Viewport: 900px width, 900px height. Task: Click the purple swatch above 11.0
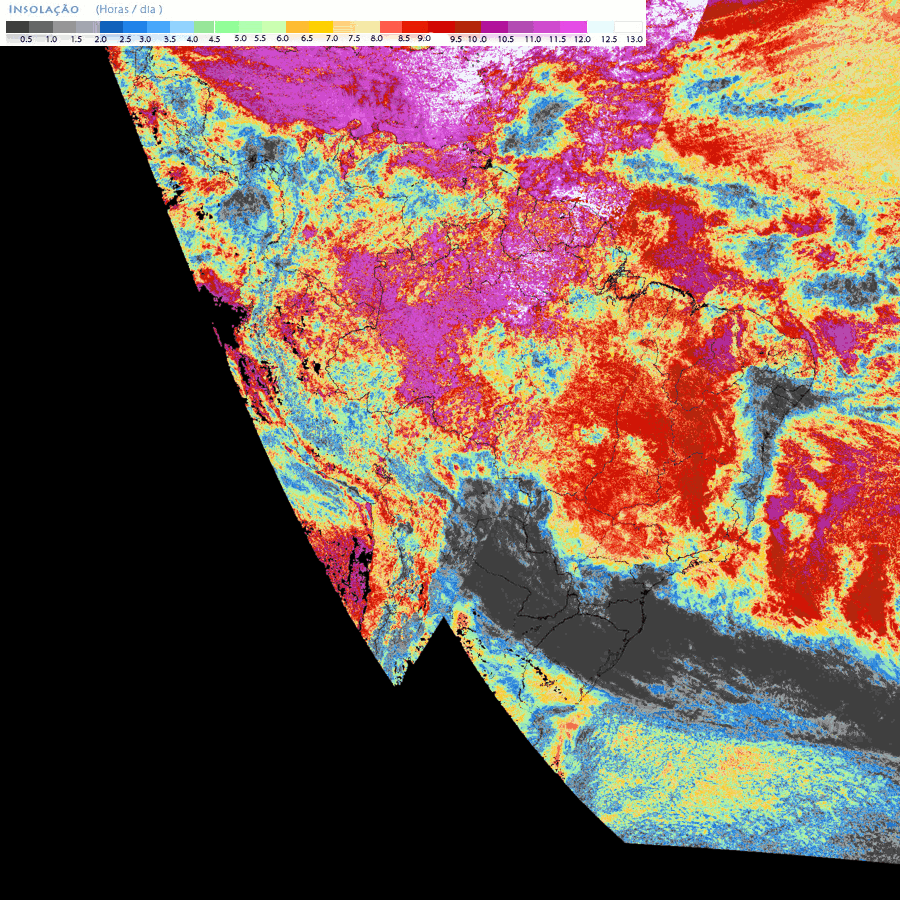tap(521, 27)
